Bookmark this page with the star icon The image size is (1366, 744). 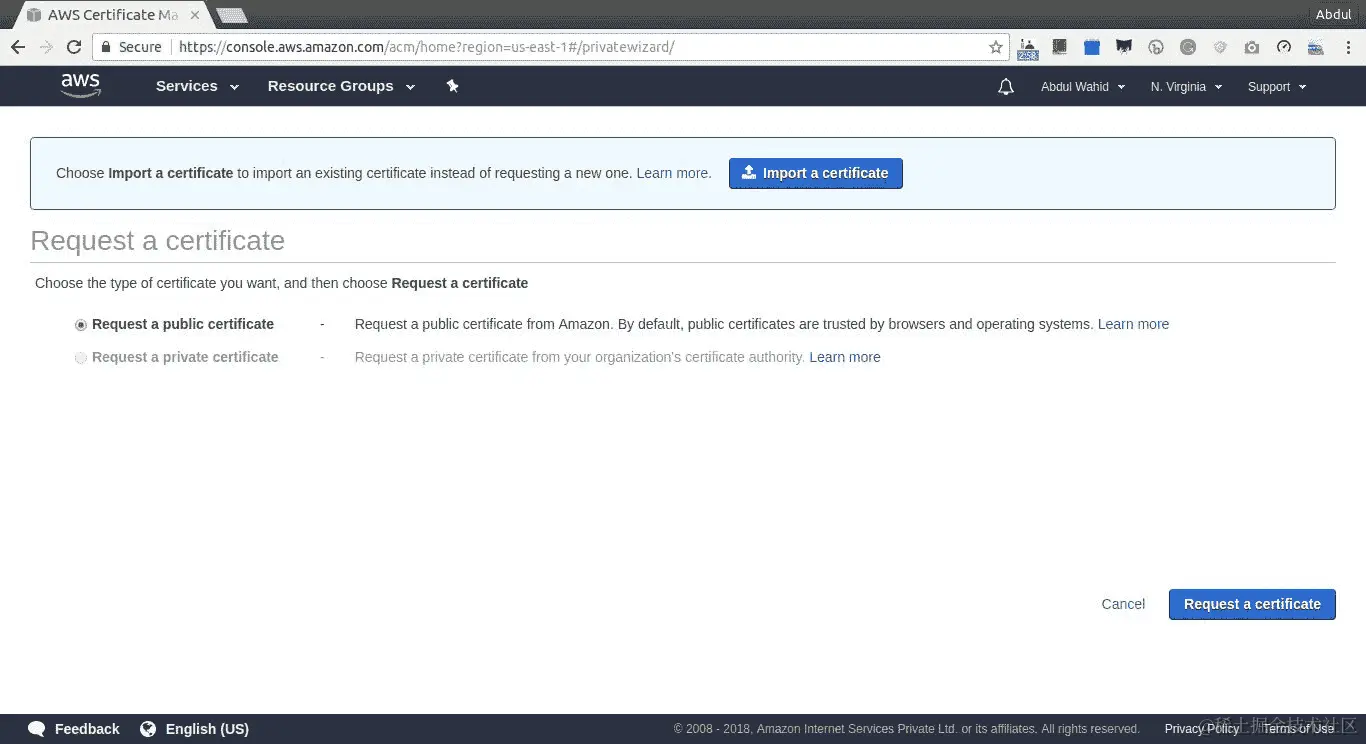click(996, 47)
